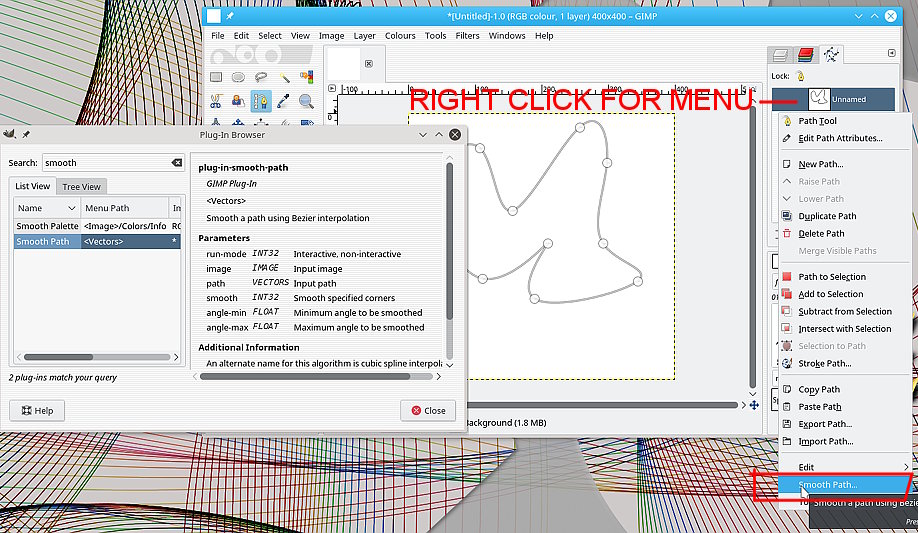The width and height of the screenshot is (918, 533).
Task: Select the Zoom magnifier tool
Action: [306, 101]
